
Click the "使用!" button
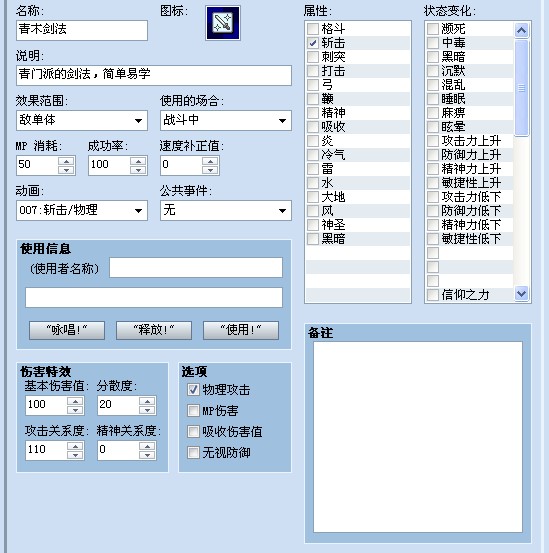(241, 330)
